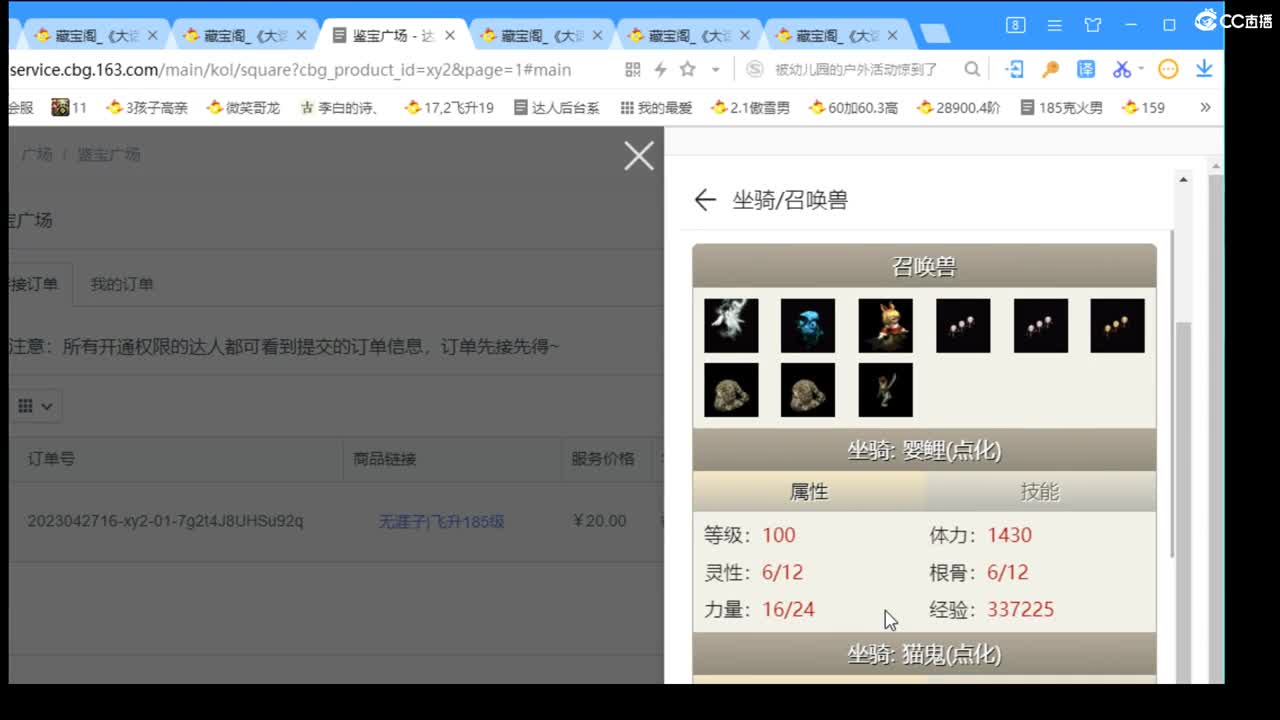Go back using the arrow beside 坐骑/召唤兽
This screenshot has width=1280, height=720.
(x=705, y=200)
